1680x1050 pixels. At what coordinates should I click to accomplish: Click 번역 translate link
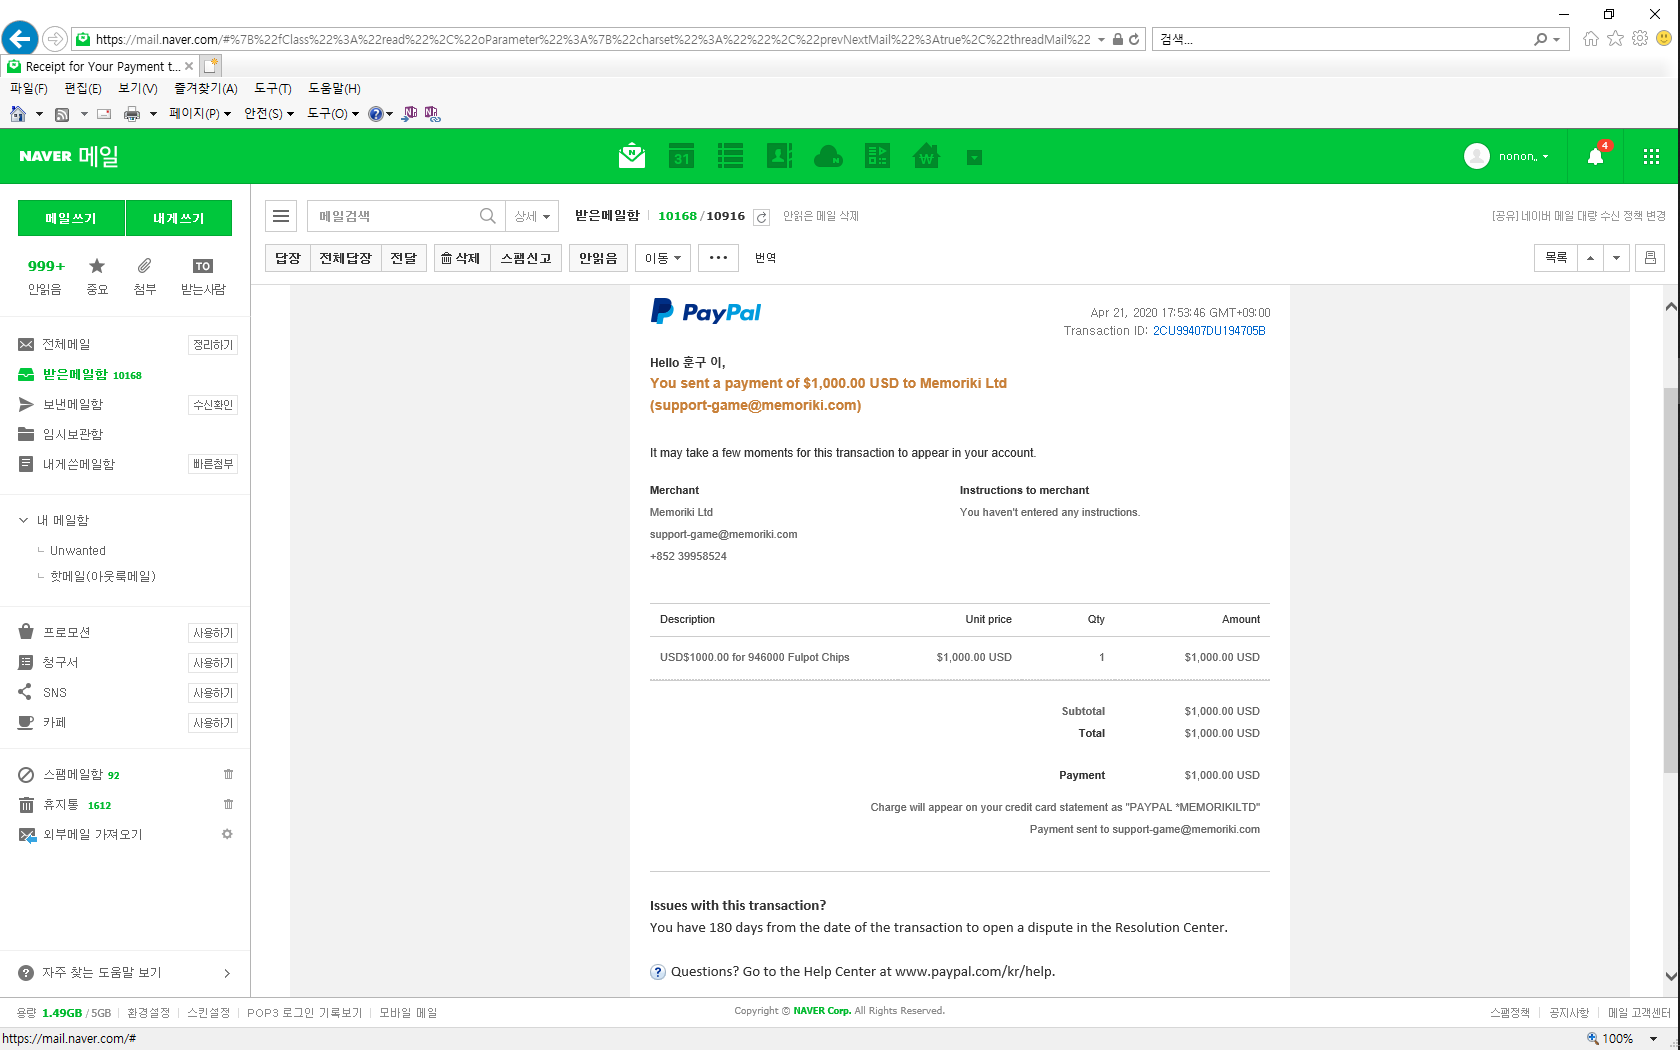coord(766,258)
